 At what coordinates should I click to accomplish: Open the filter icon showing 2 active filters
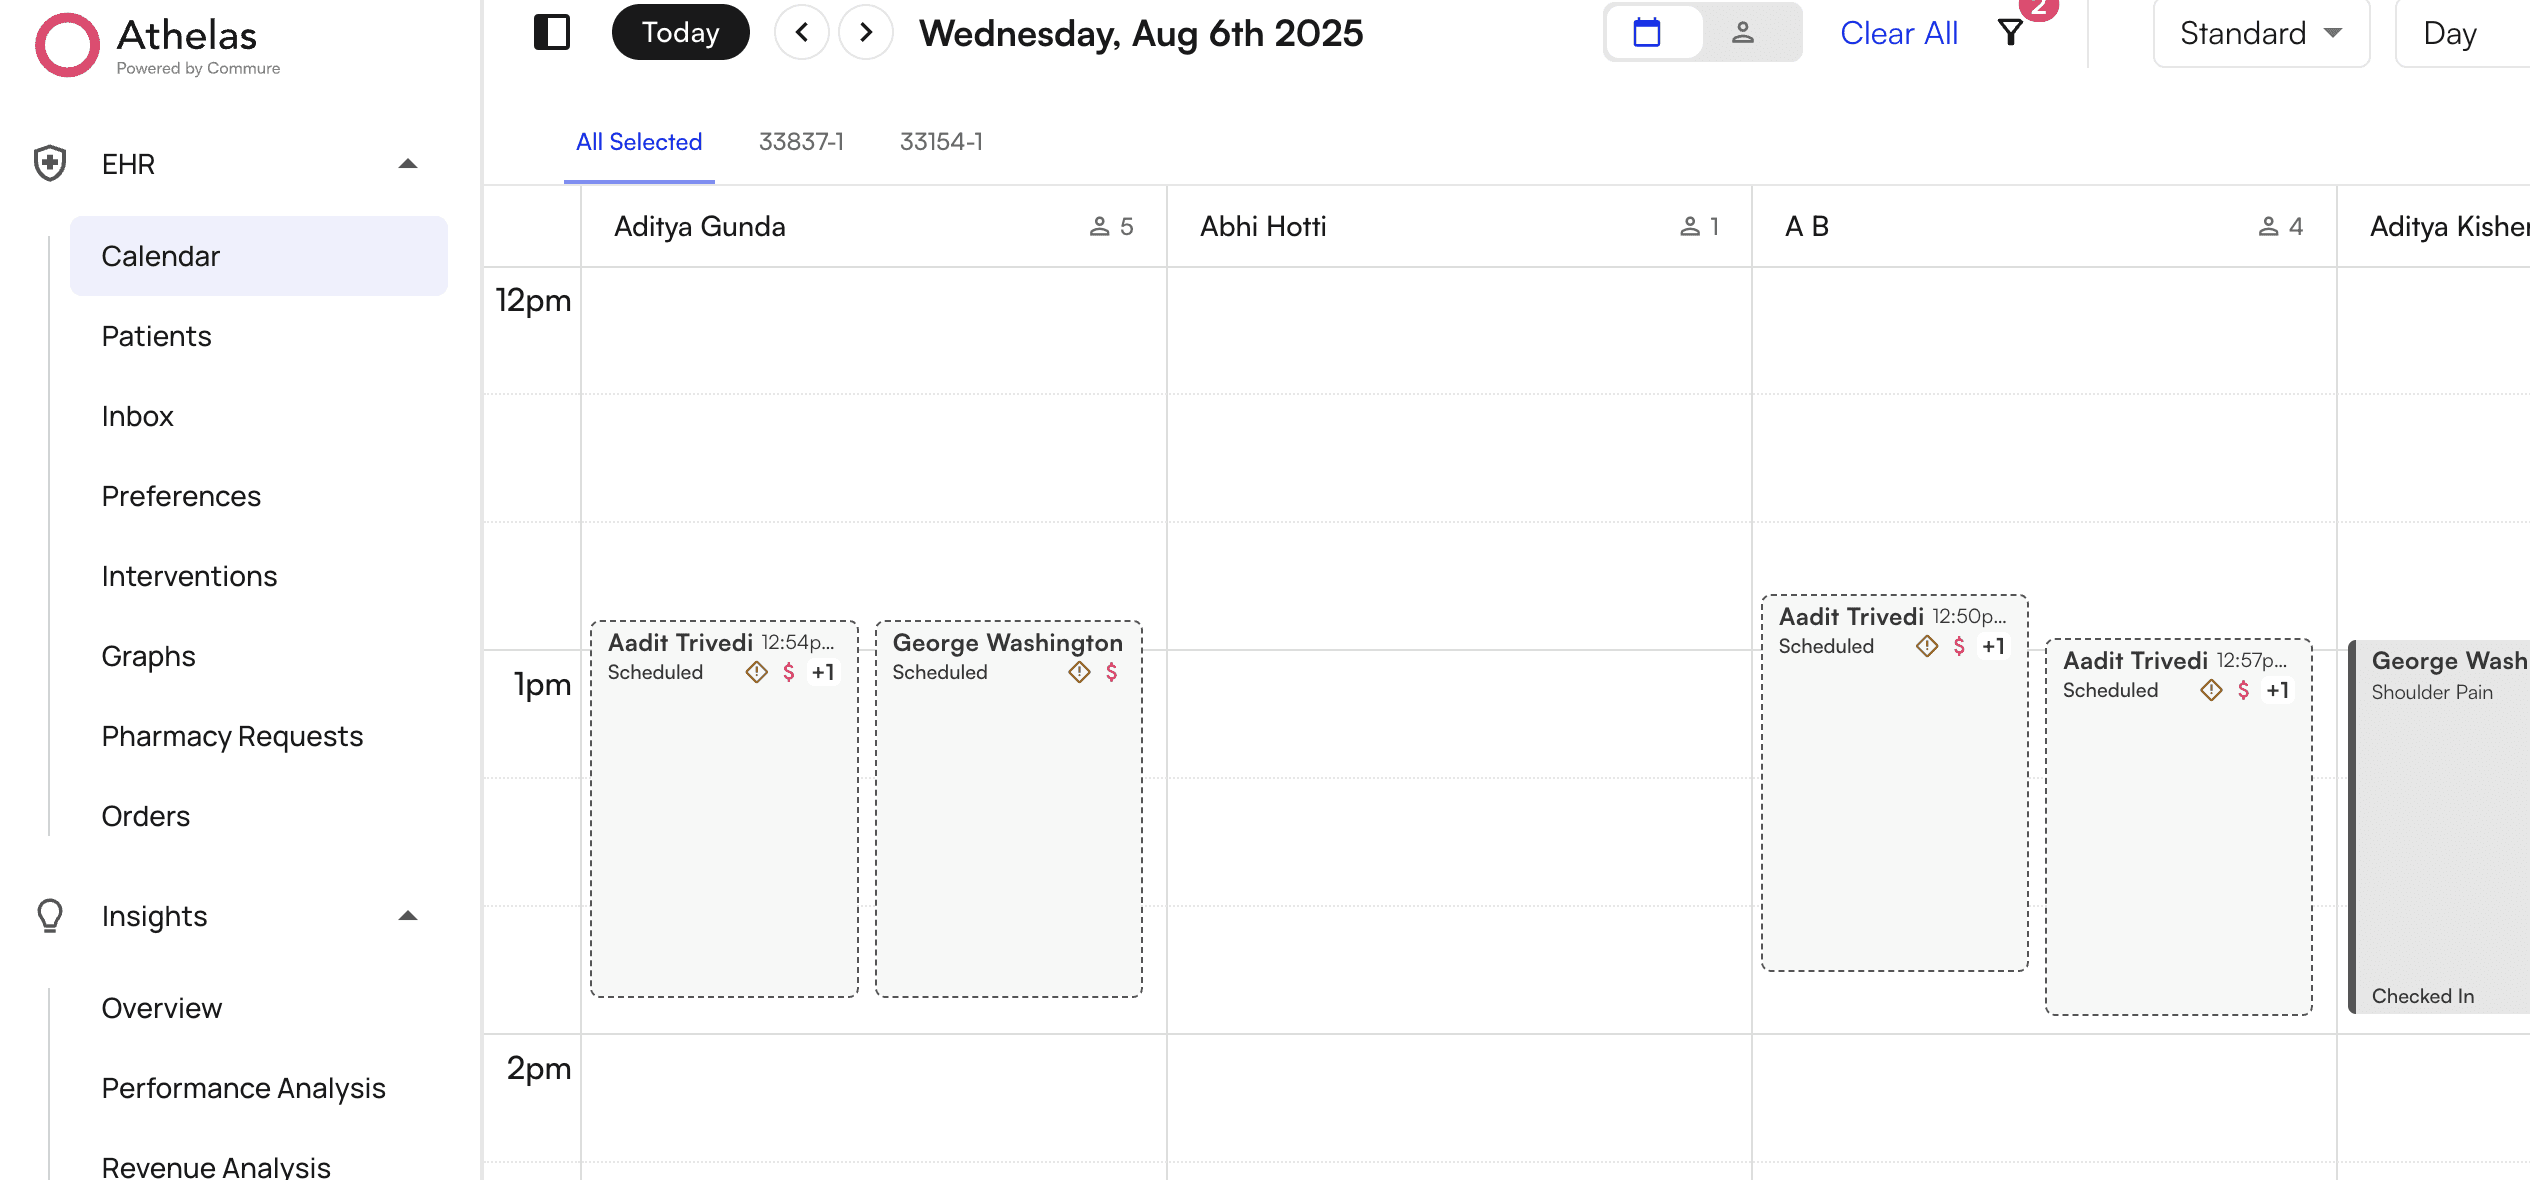(2012, 32)
